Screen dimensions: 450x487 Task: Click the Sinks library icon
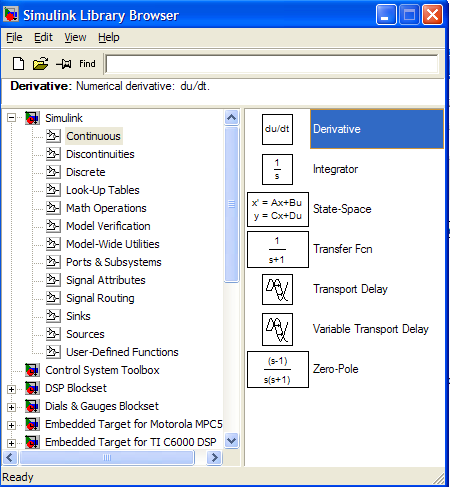click(x=53, y=316)
